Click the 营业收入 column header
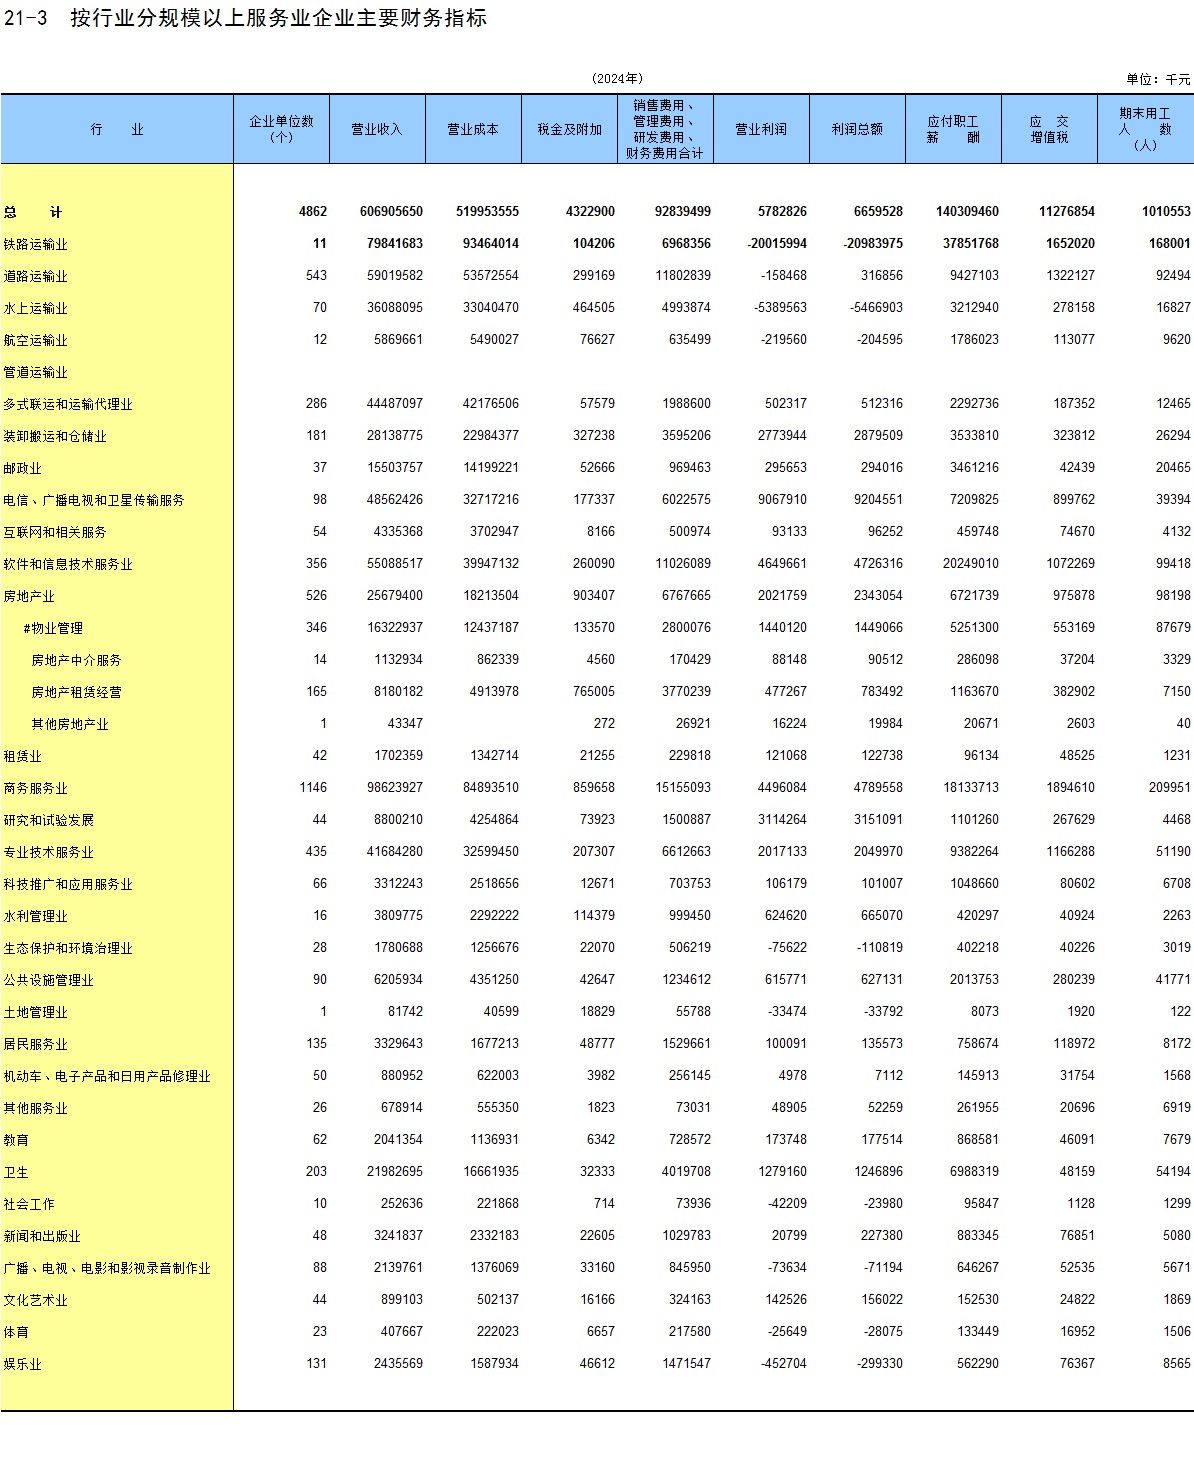 (x=377, y=130)
